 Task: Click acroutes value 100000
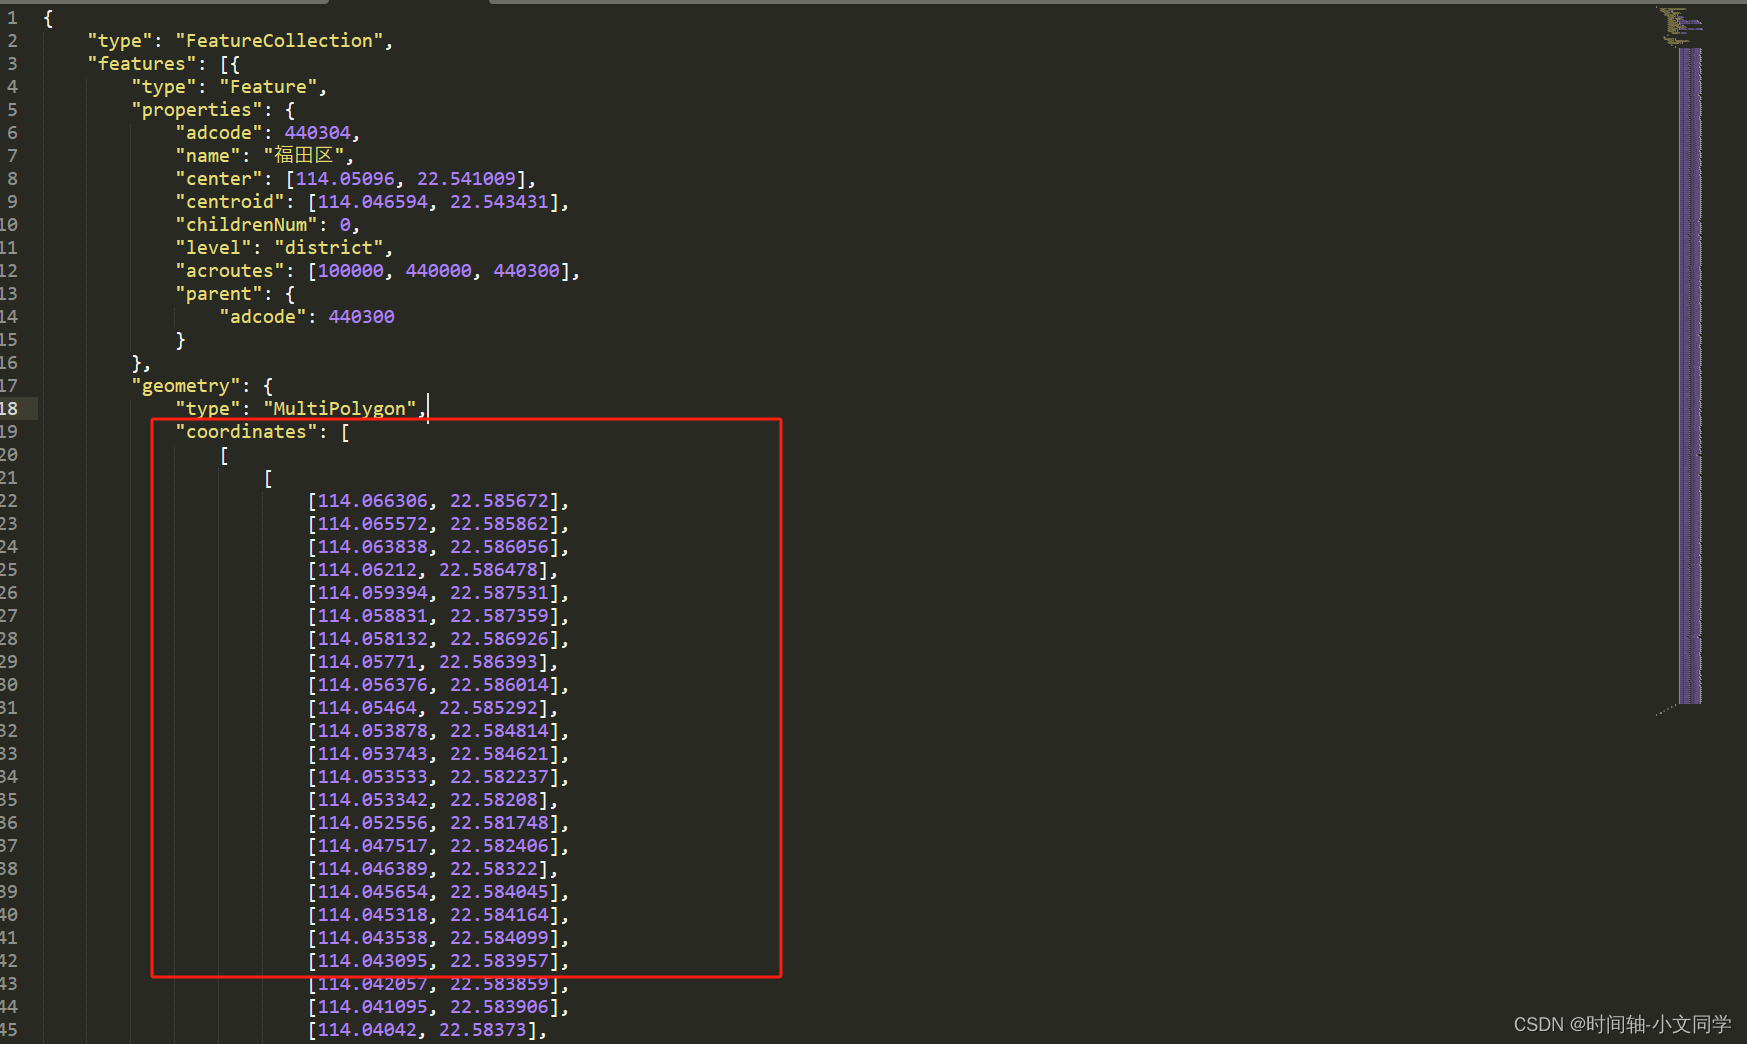click(350, 271)
